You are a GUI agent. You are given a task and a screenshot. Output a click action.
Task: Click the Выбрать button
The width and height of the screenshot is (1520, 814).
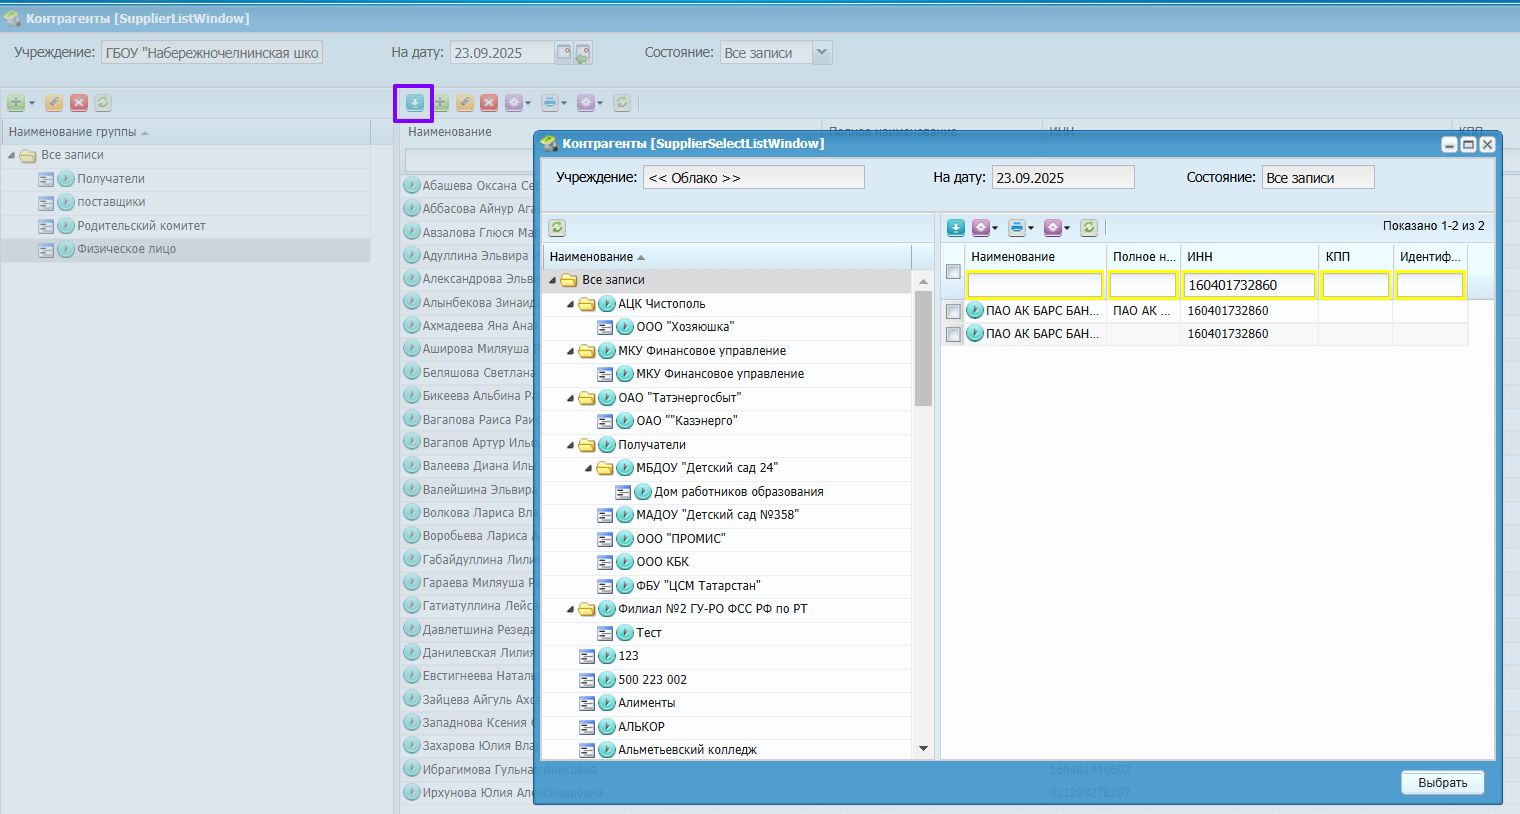coord(1442,783)
